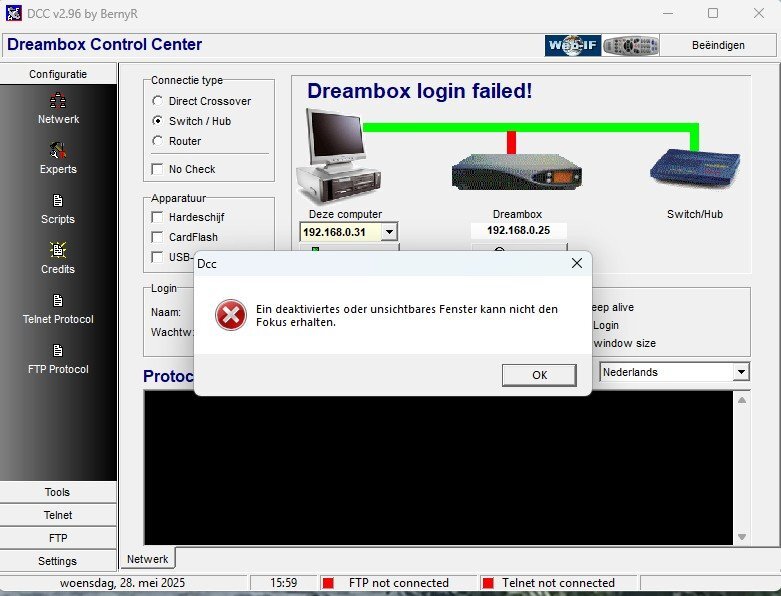Image resolution: width=781 pixels, height=596 pixels.
Task: Tick the Hardeschijf checkbox
Action: coord(157,217)
